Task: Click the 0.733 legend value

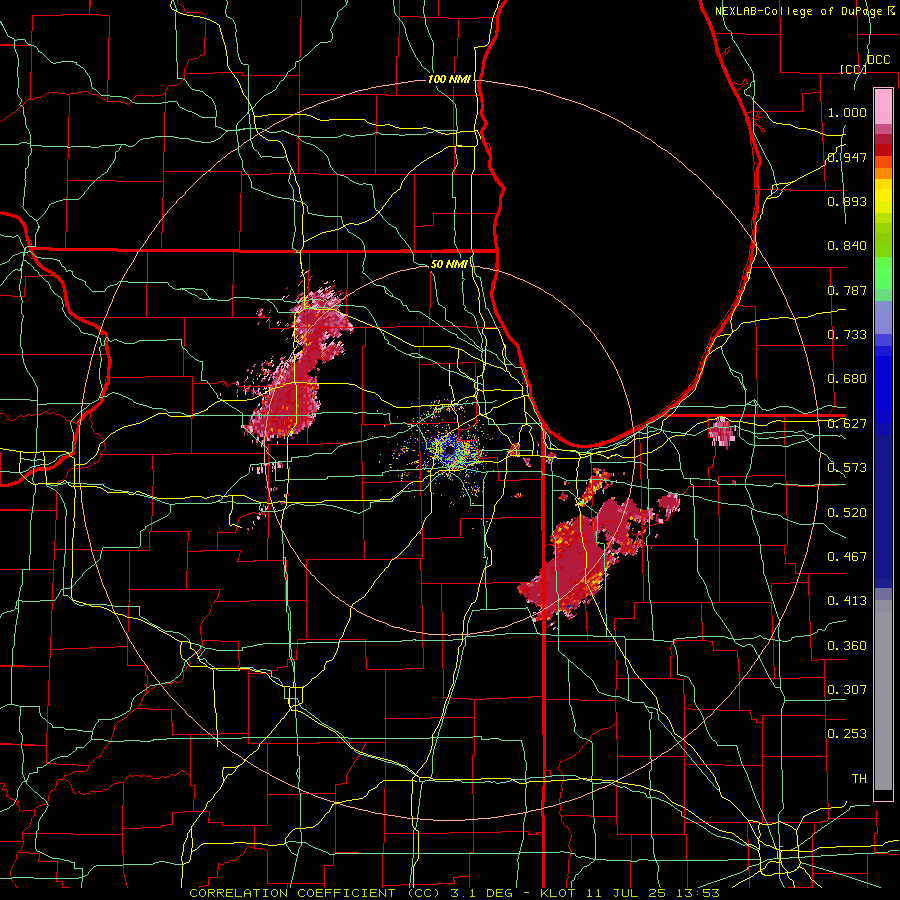Action: pos(847,335)
